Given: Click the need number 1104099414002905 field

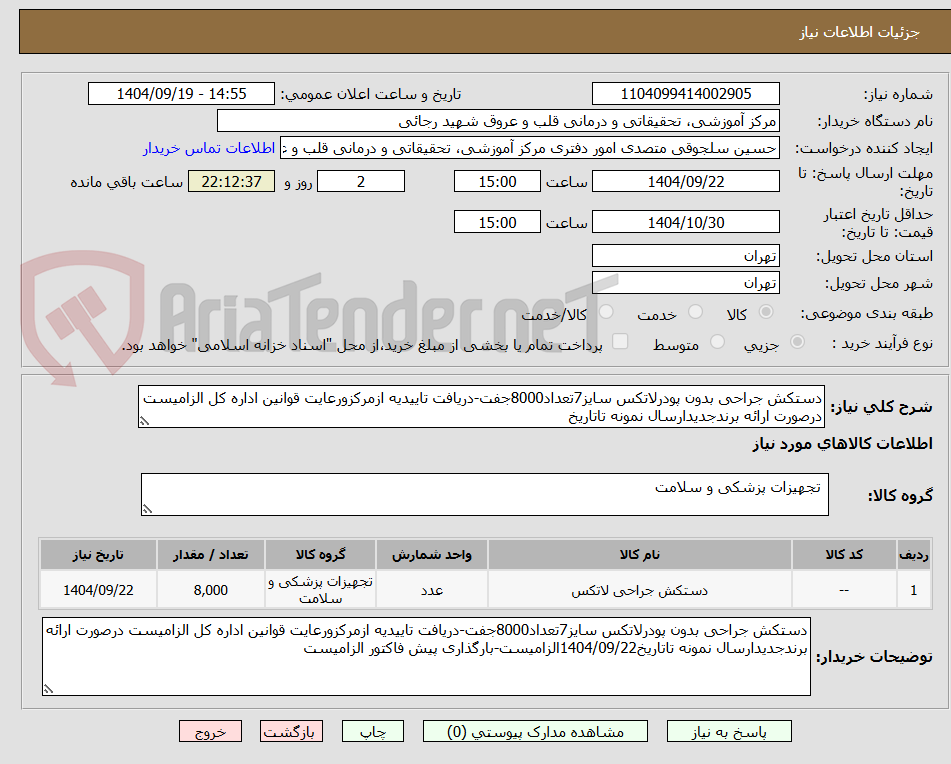Looking at the screenshot, I should [x=686, y=93].
